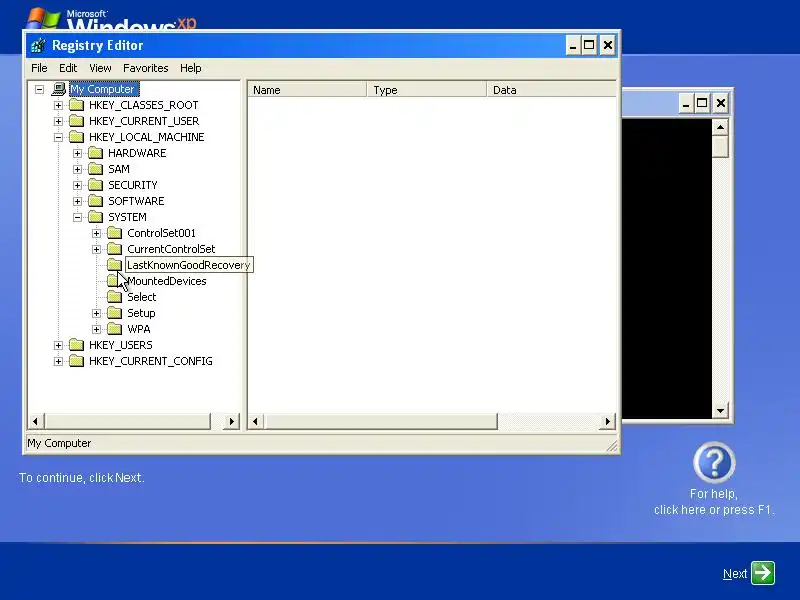
Task: Click the HKEY_CLASSES_ROOT folder icon
Action: [x=77, y=105]
